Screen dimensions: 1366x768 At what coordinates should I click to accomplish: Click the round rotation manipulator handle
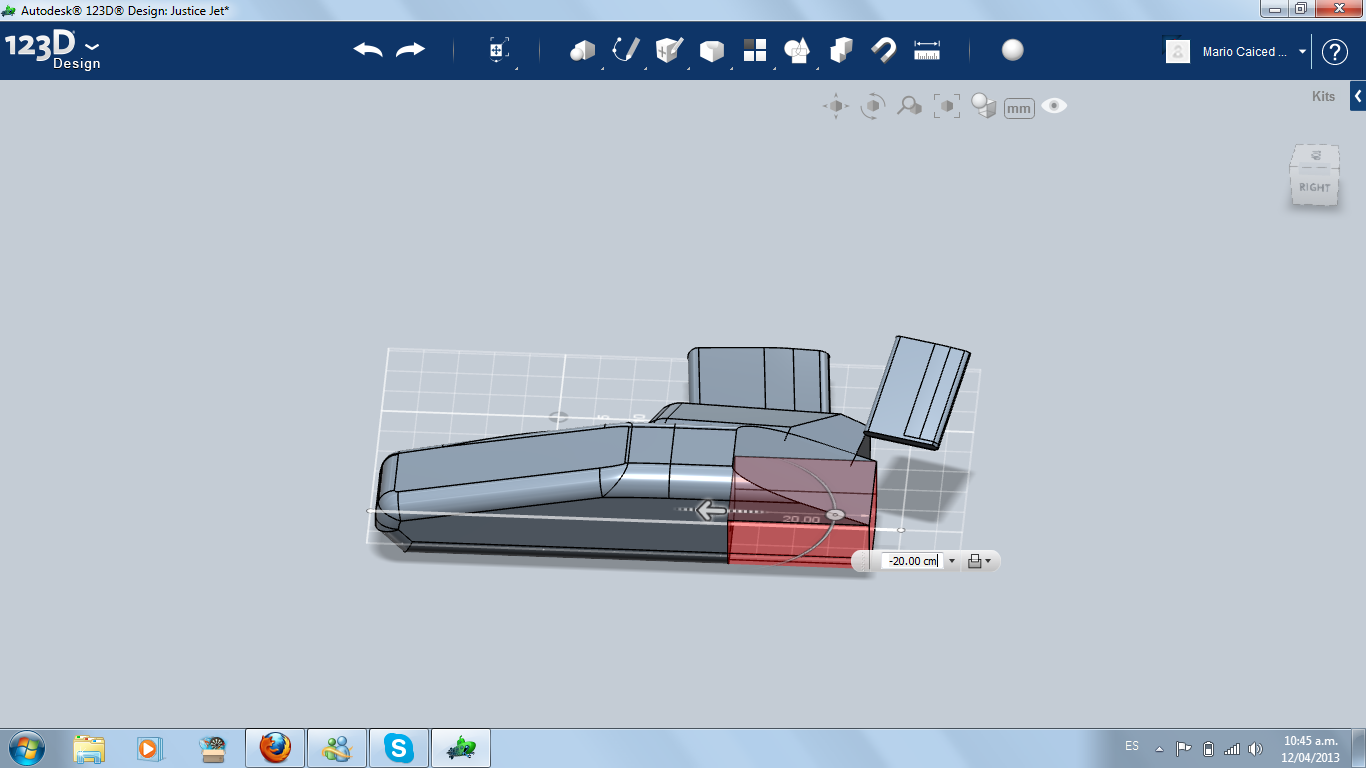[836, 515]
